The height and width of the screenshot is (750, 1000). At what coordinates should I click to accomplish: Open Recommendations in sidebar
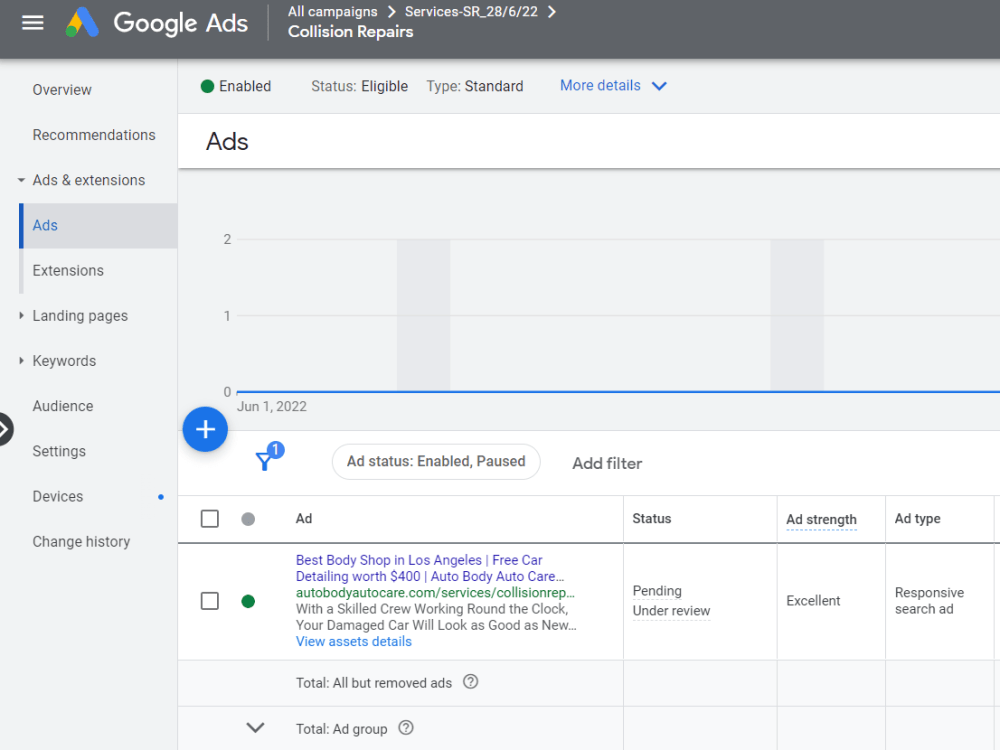coord(94,135)
